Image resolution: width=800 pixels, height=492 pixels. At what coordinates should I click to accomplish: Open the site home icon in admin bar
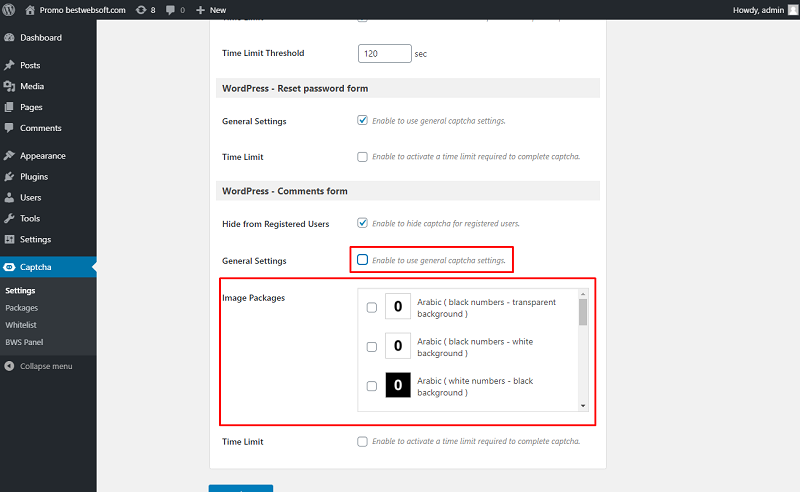click(30, 10)
